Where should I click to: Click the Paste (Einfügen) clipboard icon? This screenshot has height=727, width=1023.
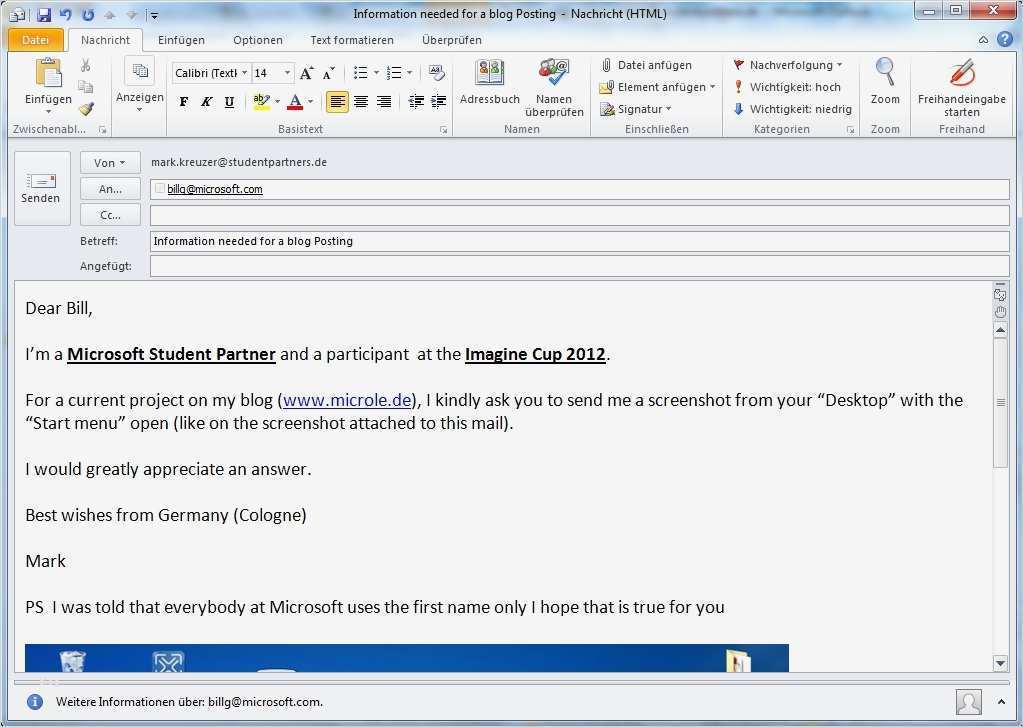48,72
